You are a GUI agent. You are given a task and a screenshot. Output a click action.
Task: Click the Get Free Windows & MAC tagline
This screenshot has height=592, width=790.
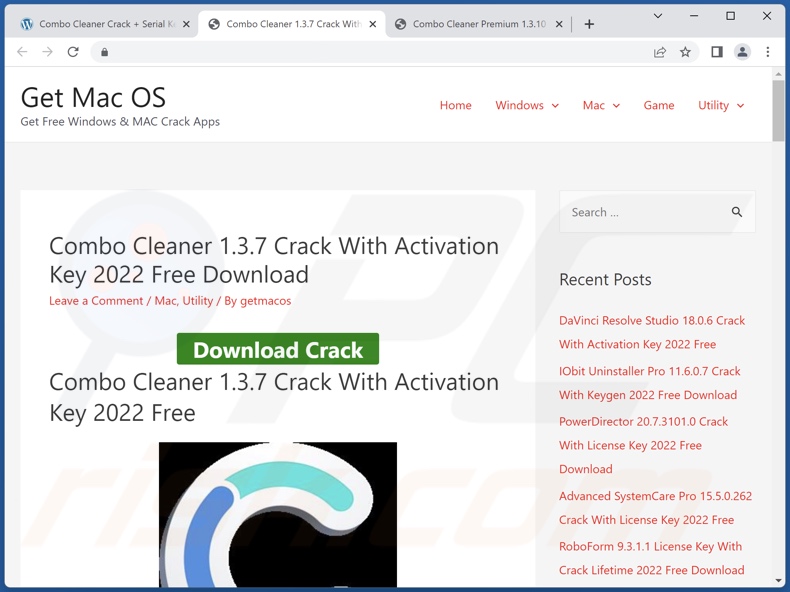120,121
